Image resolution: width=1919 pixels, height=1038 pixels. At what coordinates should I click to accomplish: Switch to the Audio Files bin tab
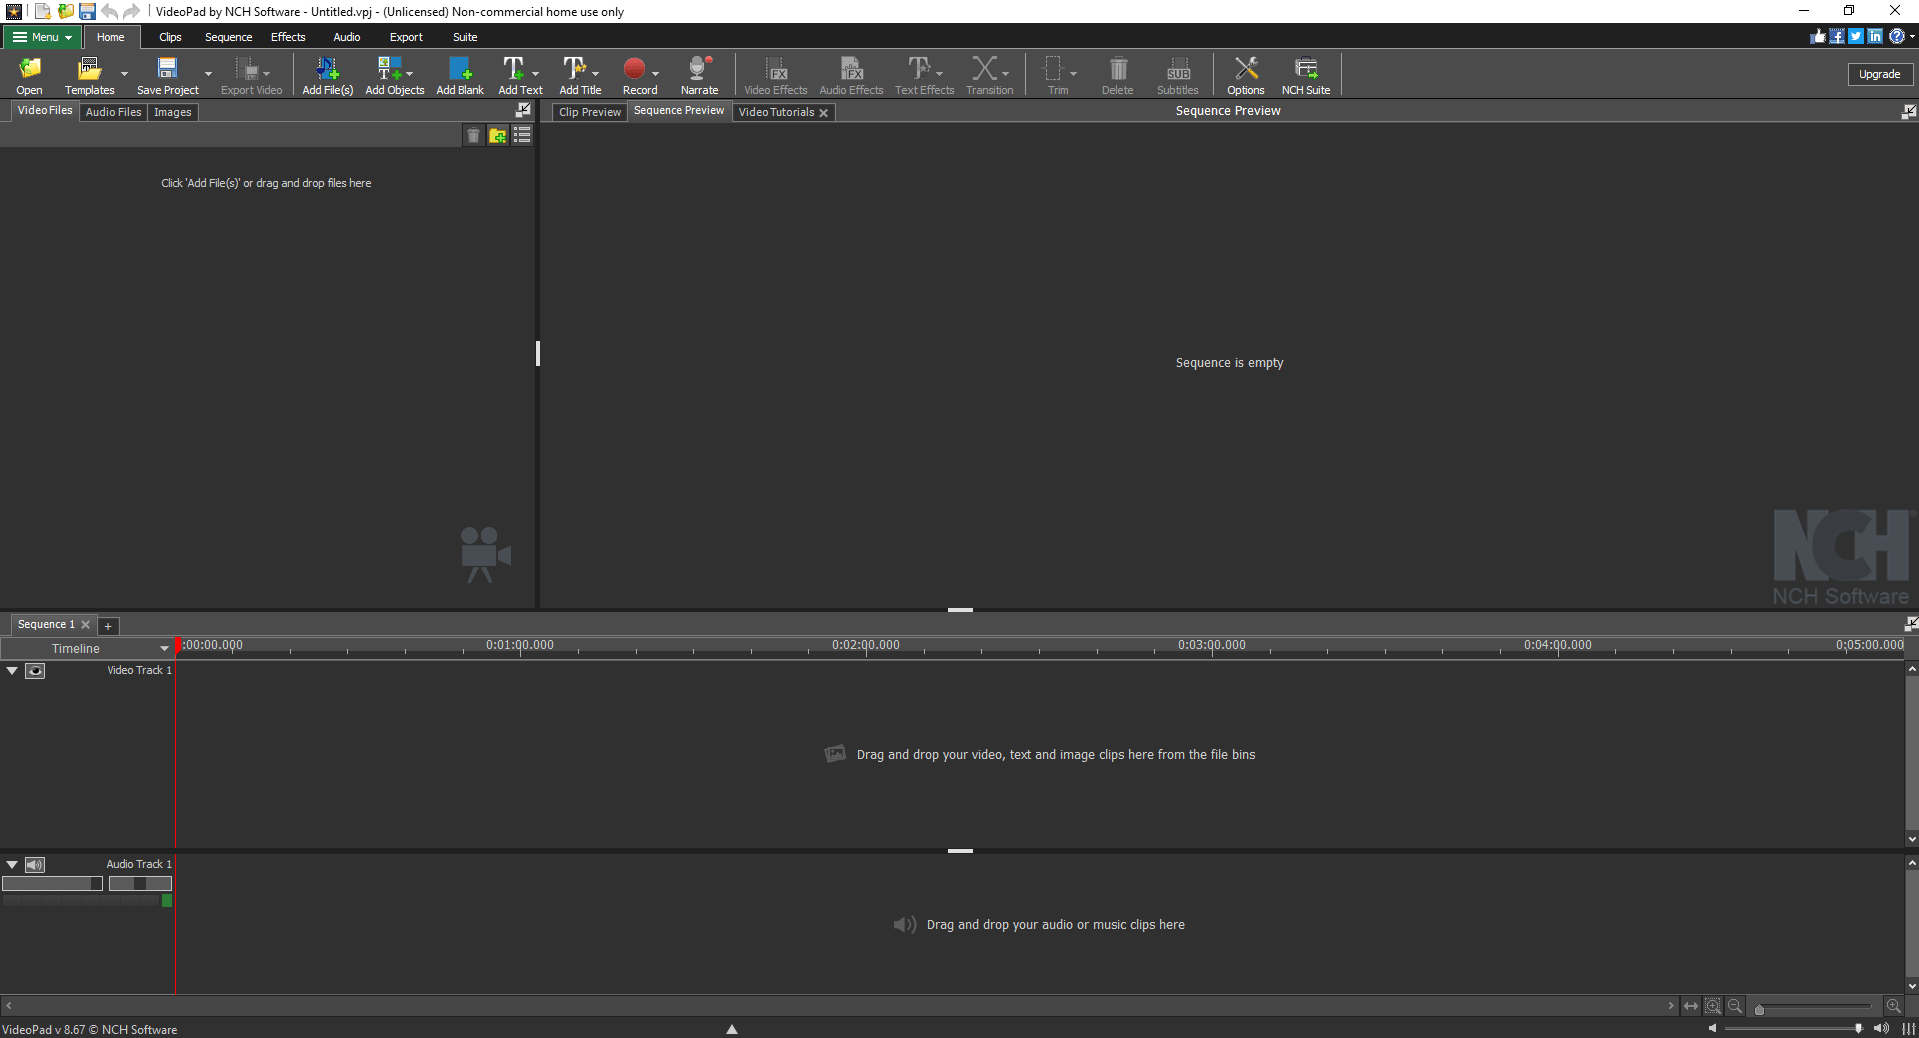click(112, 111)
